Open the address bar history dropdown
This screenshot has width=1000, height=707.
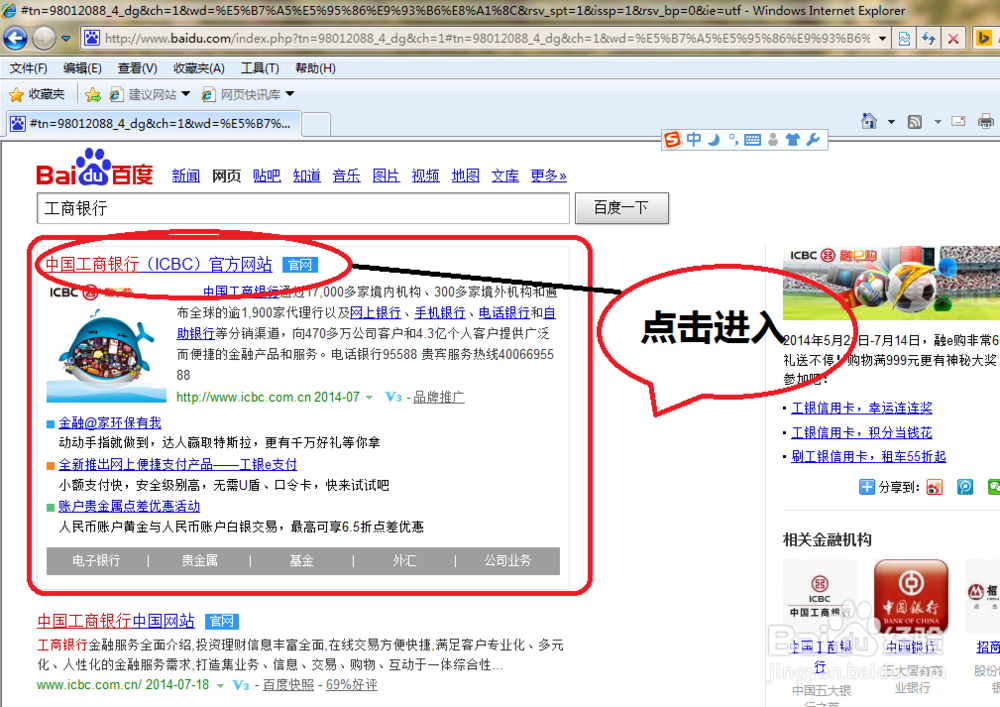click(x=881, y=38)
